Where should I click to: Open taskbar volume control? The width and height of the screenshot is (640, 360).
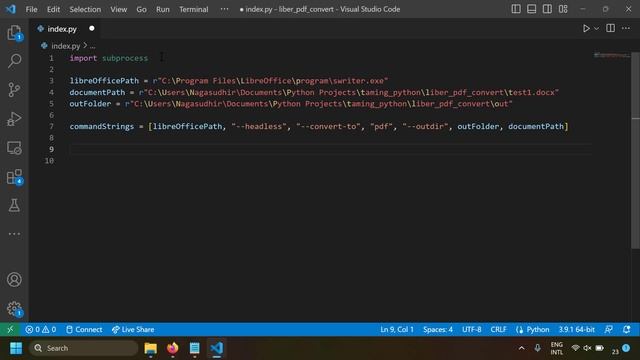click(x=587, y=348)
